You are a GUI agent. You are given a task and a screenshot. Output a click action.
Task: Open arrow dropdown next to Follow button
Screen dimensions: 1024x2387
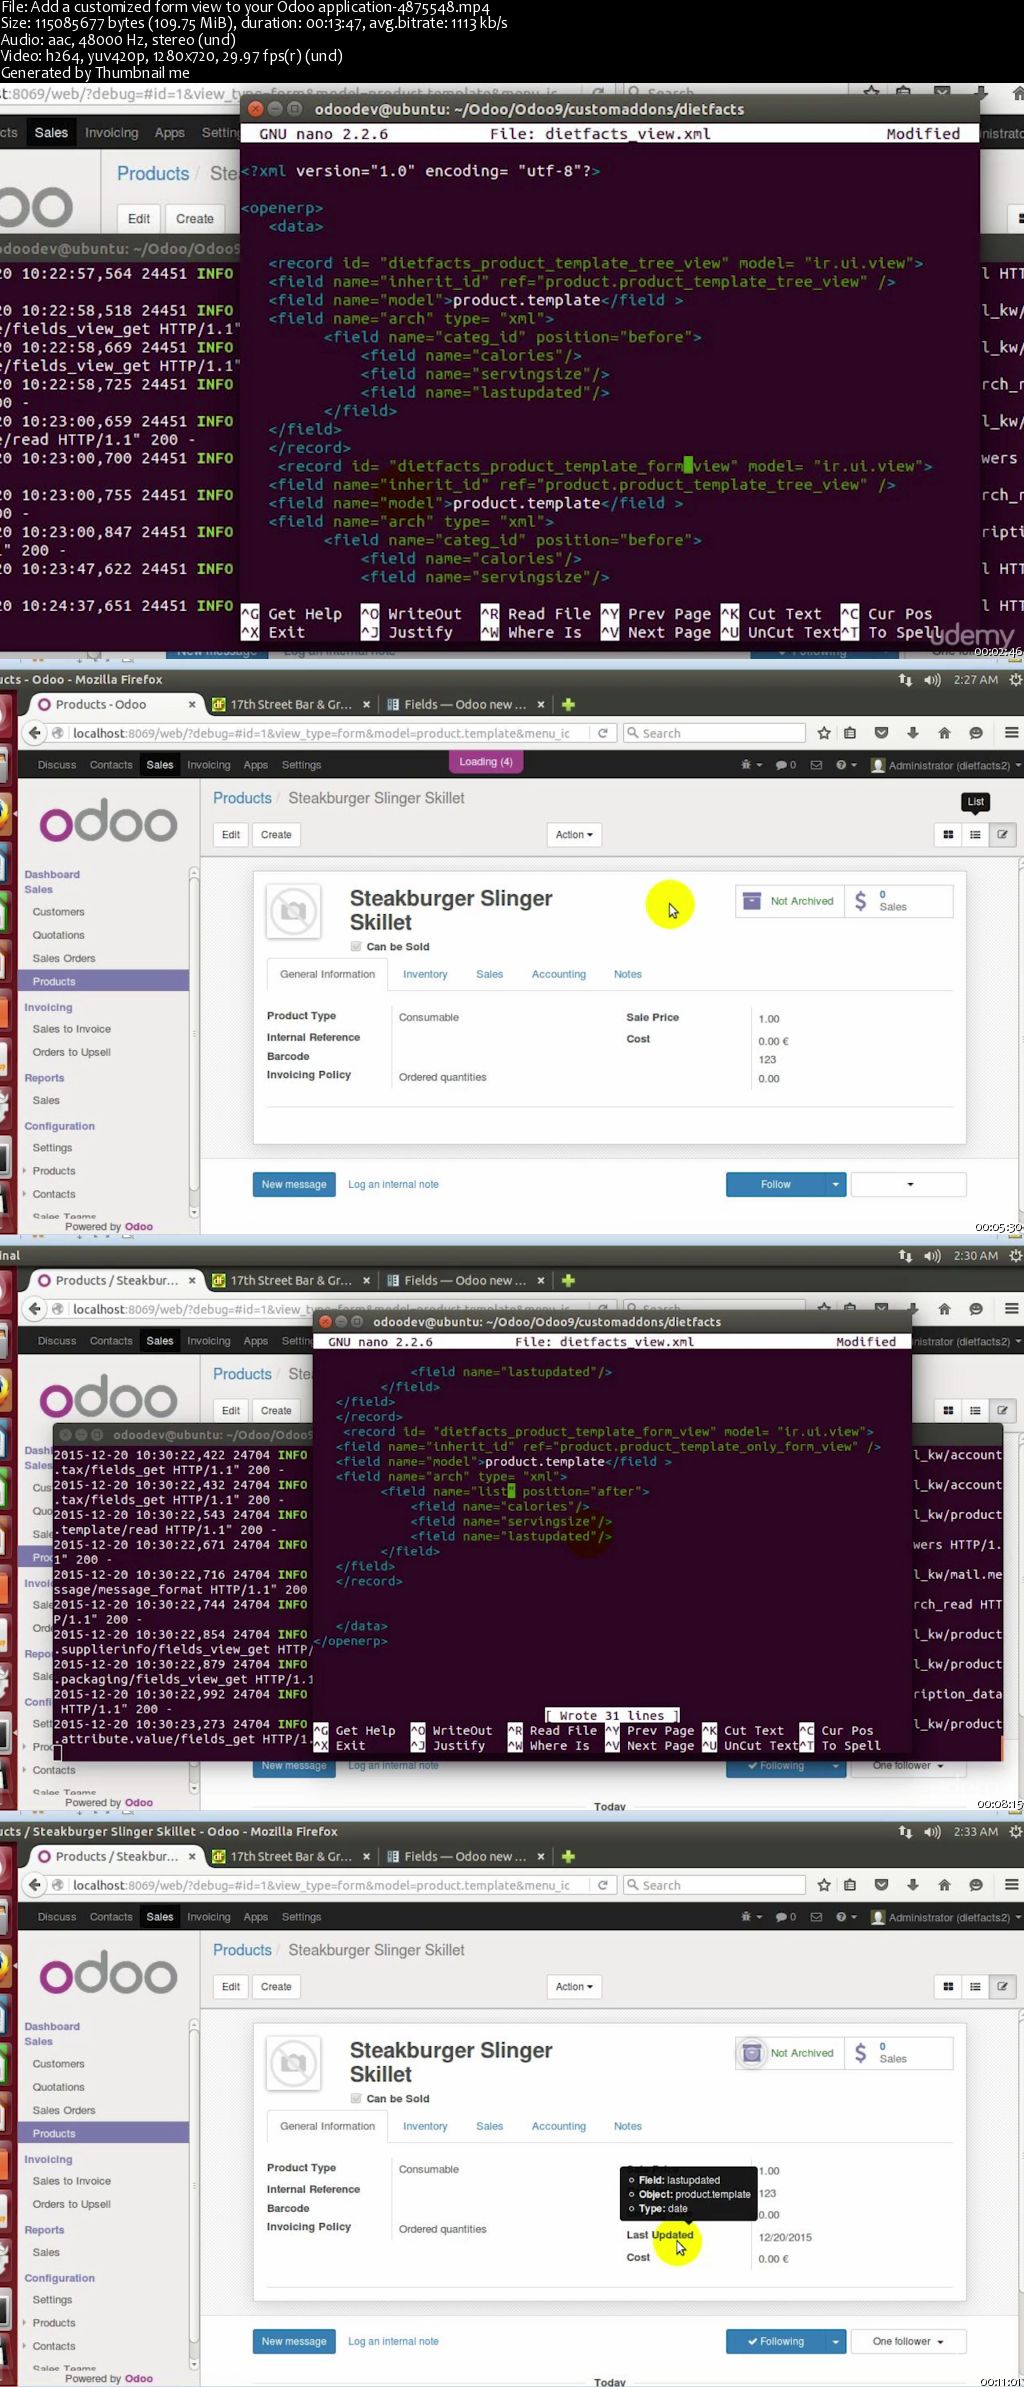click(836, 1184)
